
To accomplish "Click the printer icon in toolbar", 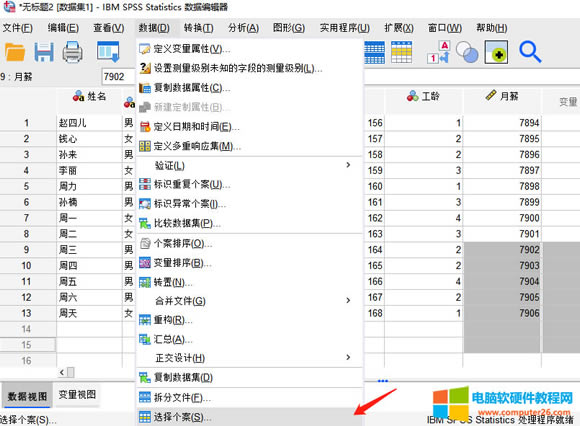I will tap(72, 52).
